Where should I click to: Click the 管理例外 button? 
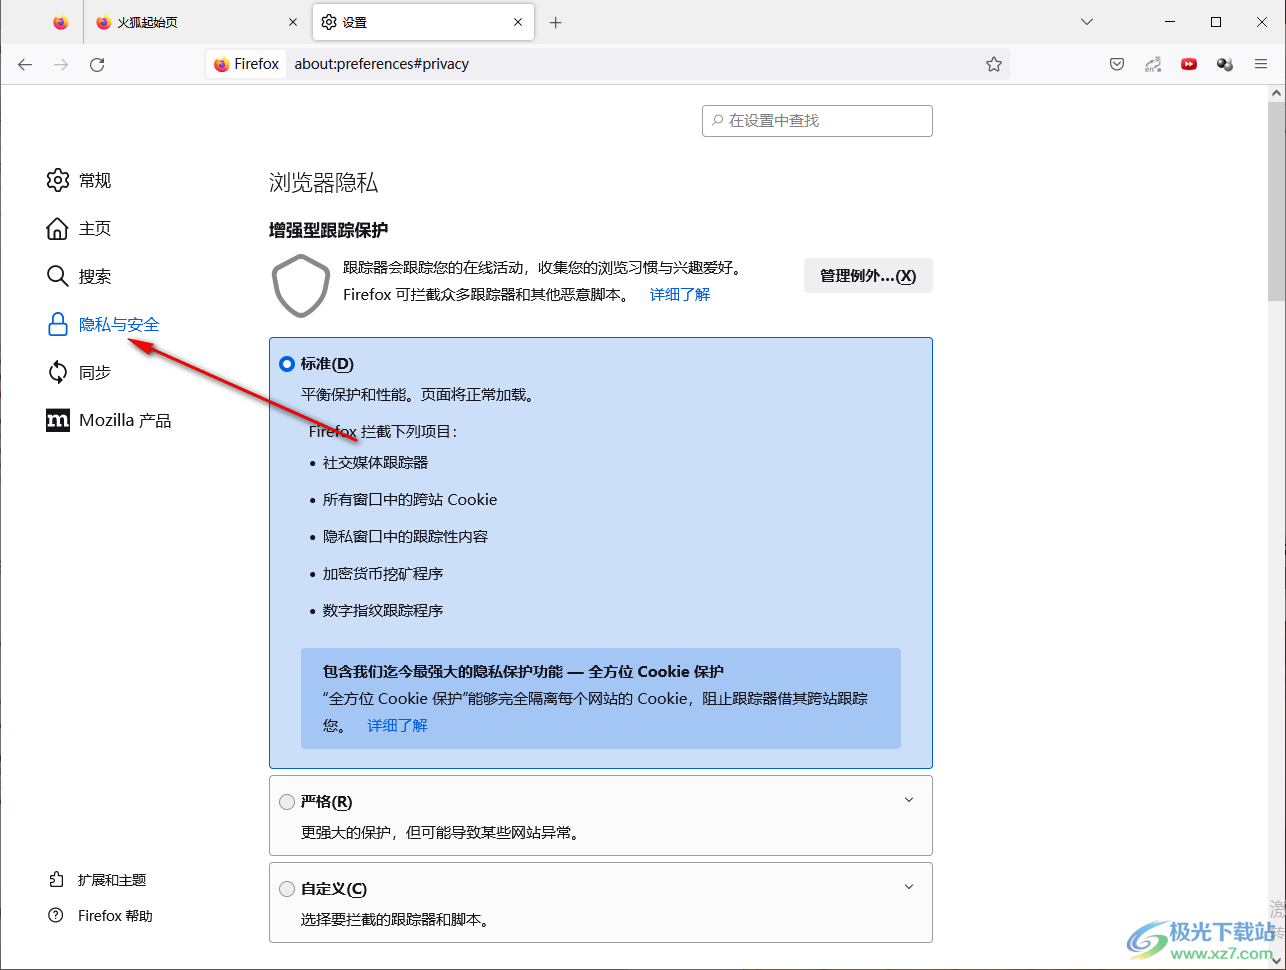868,276
